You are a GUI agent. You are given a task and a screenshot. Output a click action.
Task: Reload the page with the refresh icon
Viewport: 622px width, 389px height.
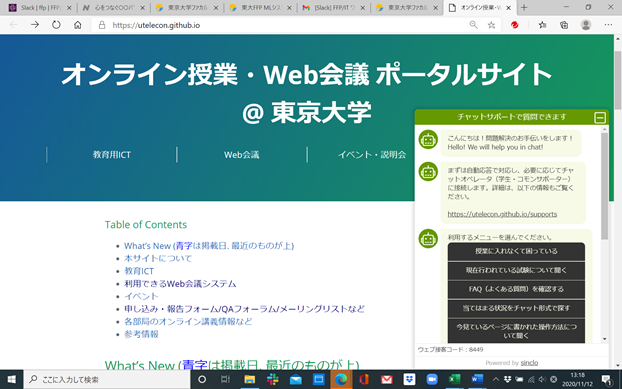(x=56, y=25)
